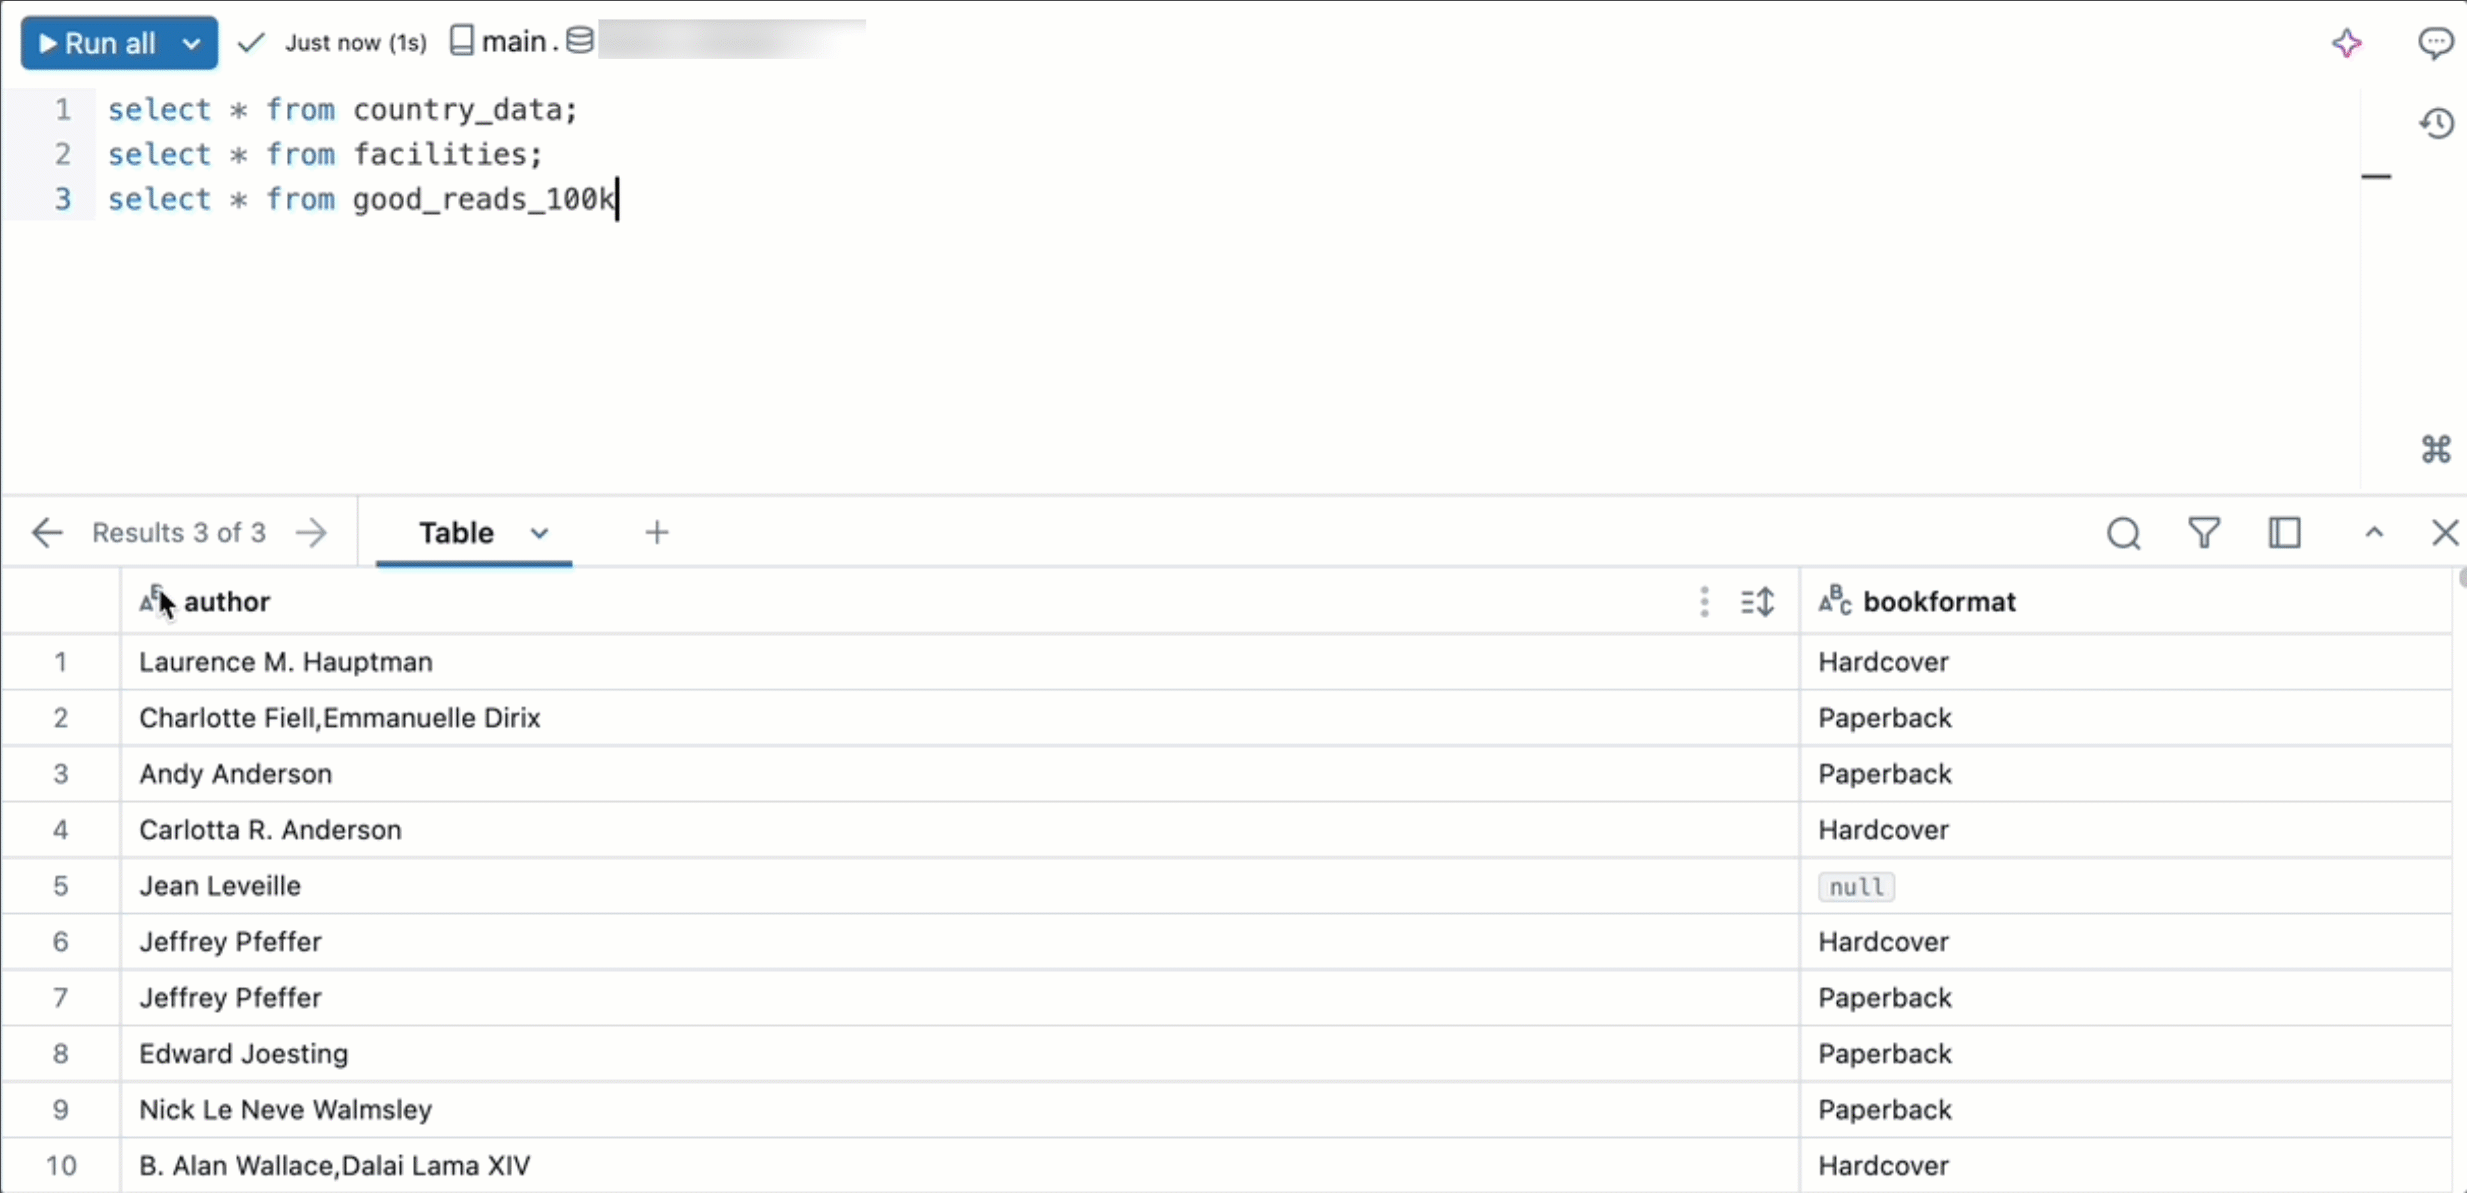Click the filter icon in results toolbar
2467x1193 pixels.
(x=2203, y=532)
